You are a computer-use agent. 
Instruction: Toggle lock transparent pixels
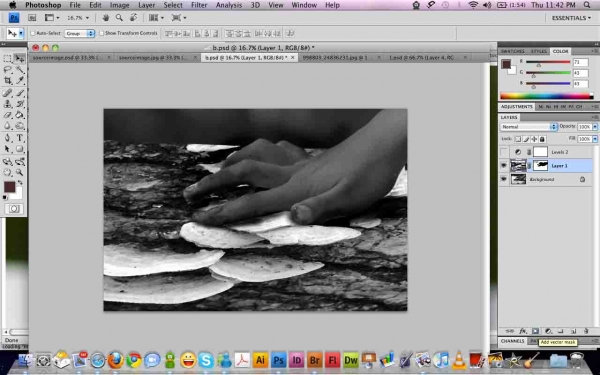(518, 139)
